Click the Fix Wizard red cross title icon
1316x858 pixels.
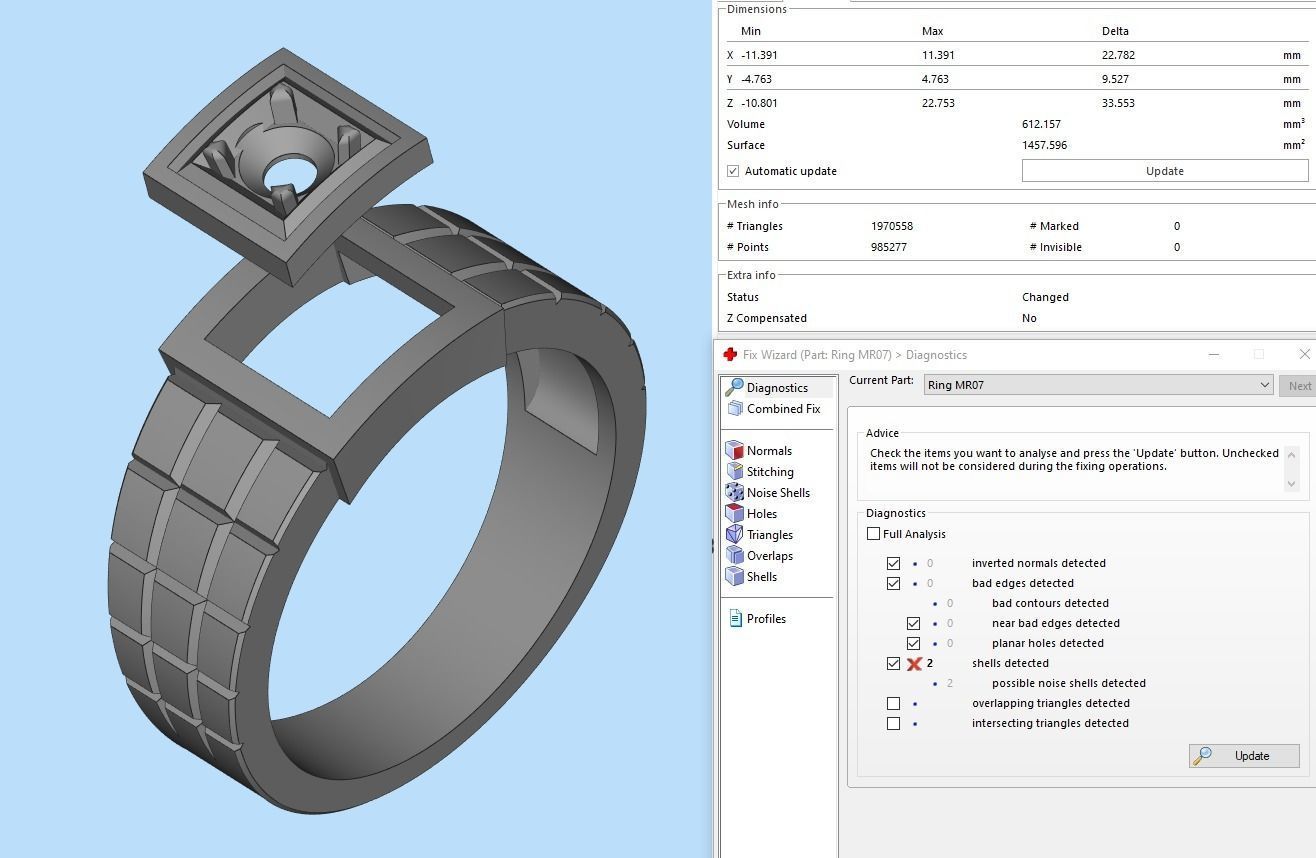click(730, 354)
